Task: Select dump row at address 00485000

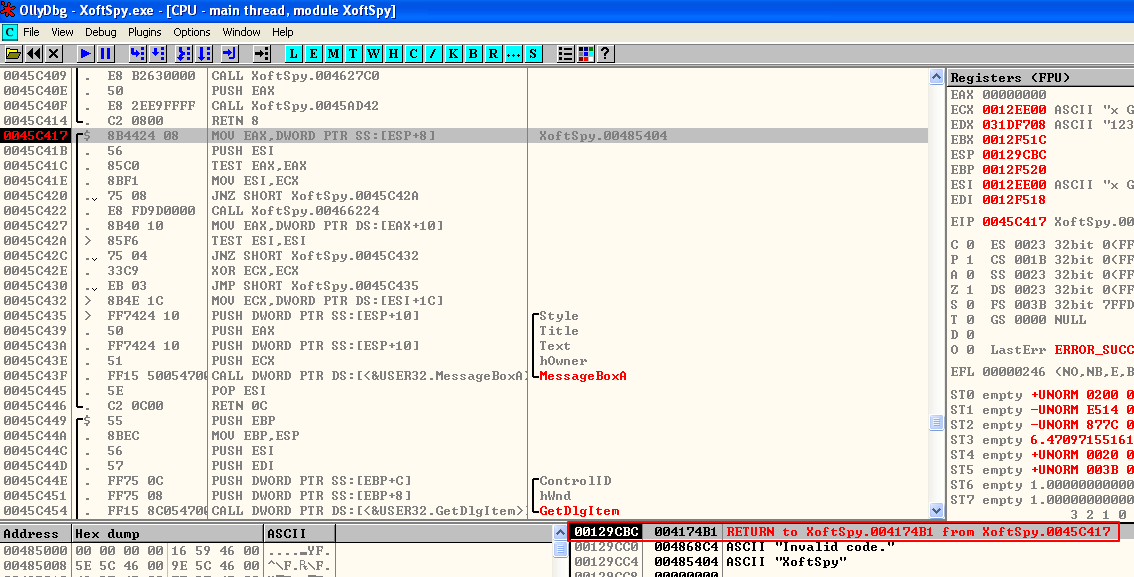Action: click(x=168, y=550)
